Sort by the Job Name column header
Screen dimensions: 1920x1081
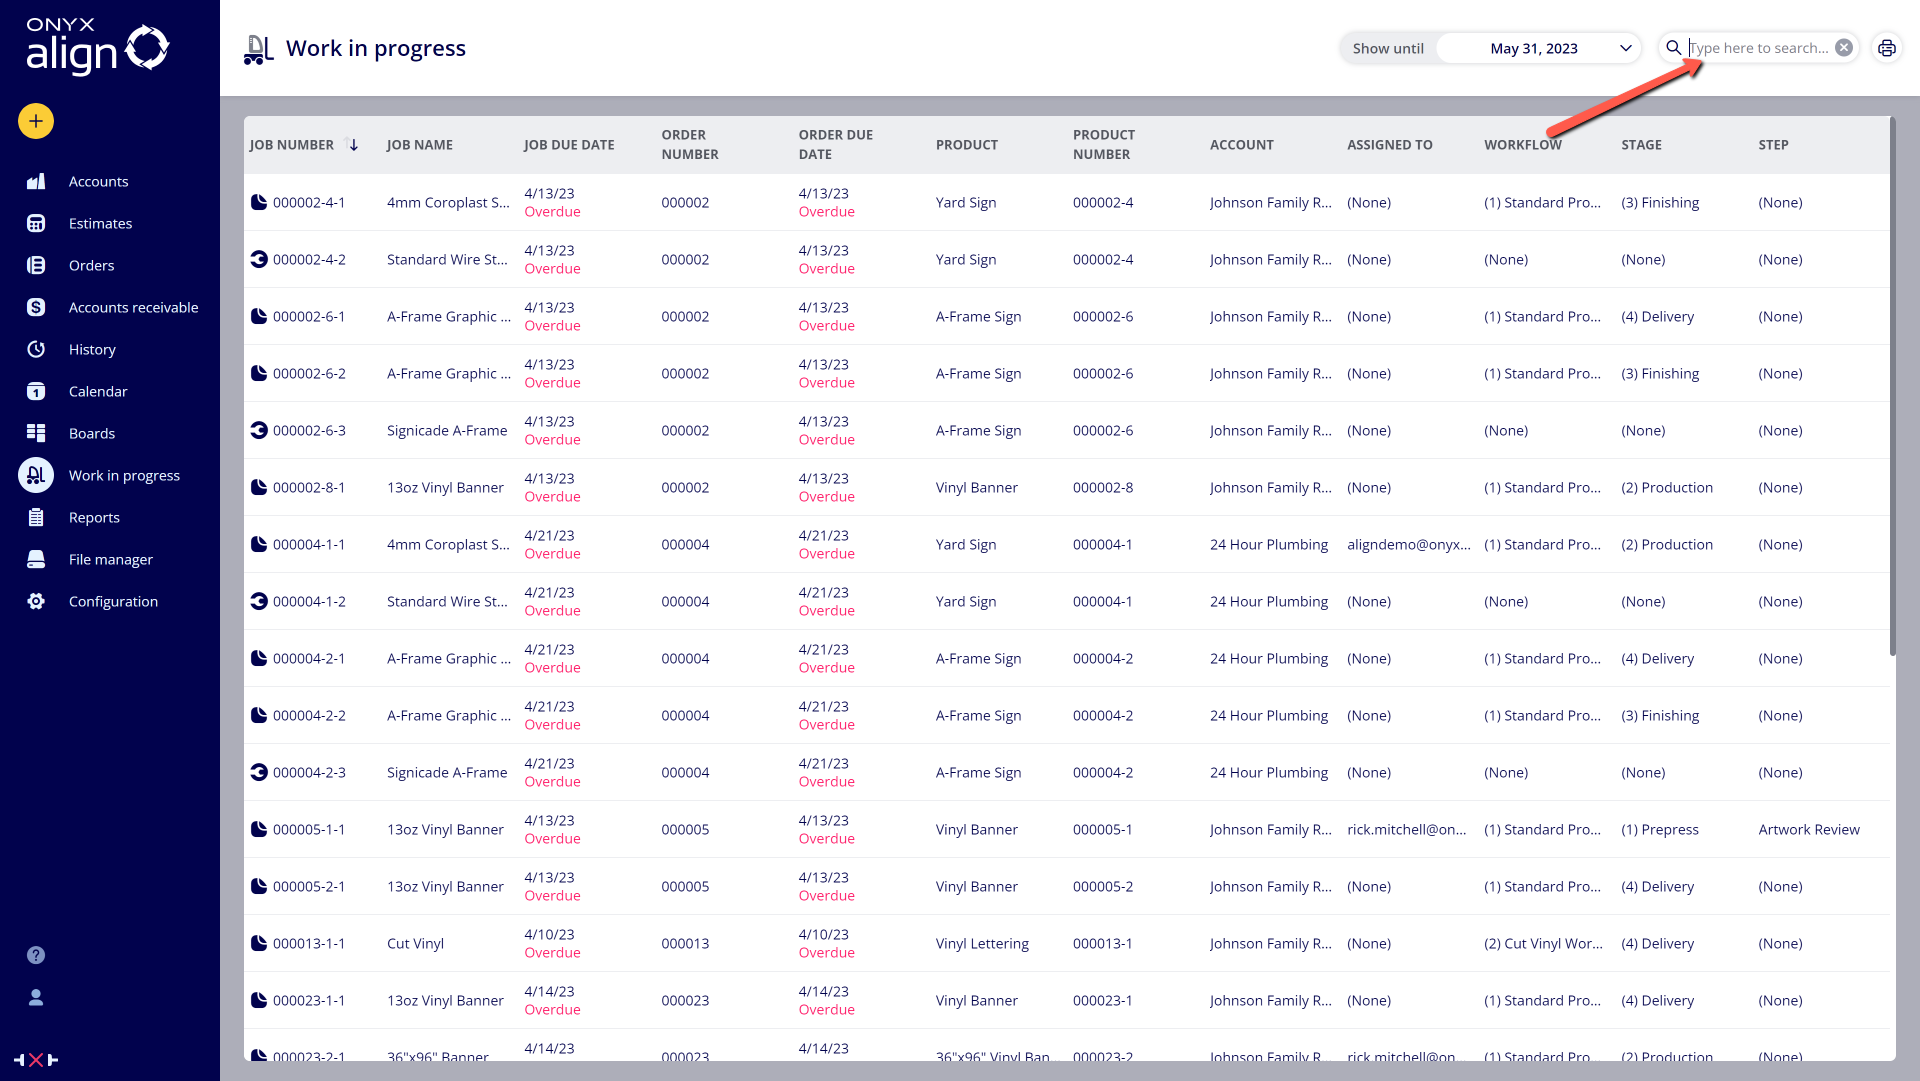(x=420, y=145)
